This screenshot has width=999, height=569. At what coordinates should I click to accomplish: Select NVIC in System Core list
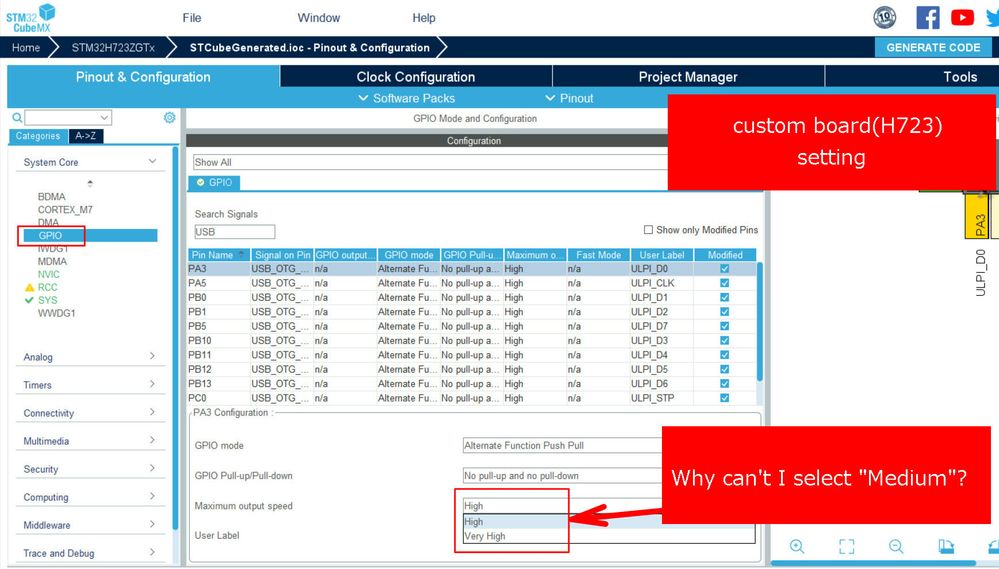(48, 274)
